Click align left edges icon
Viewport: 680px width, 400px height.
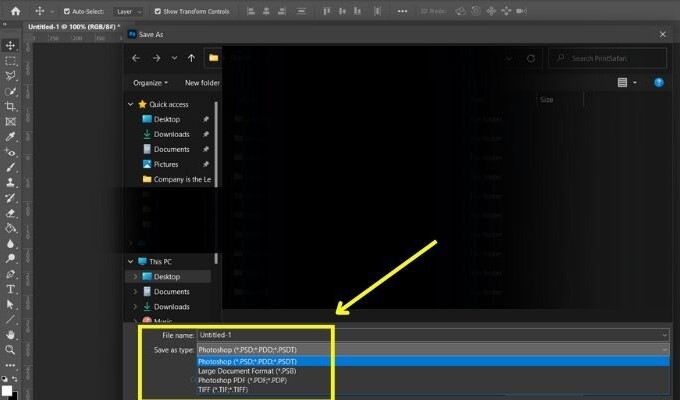tap(251, 11)
